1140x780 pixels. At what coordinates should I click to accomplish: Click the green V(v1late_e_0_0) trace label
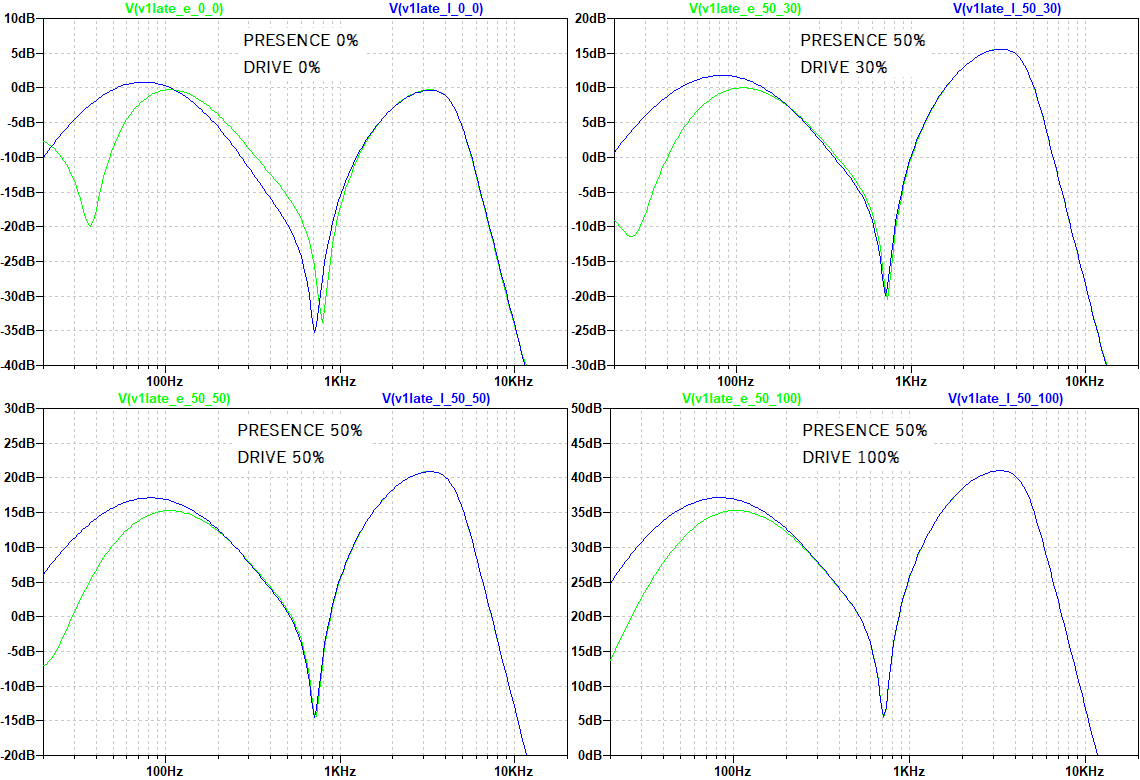point(174,9)
